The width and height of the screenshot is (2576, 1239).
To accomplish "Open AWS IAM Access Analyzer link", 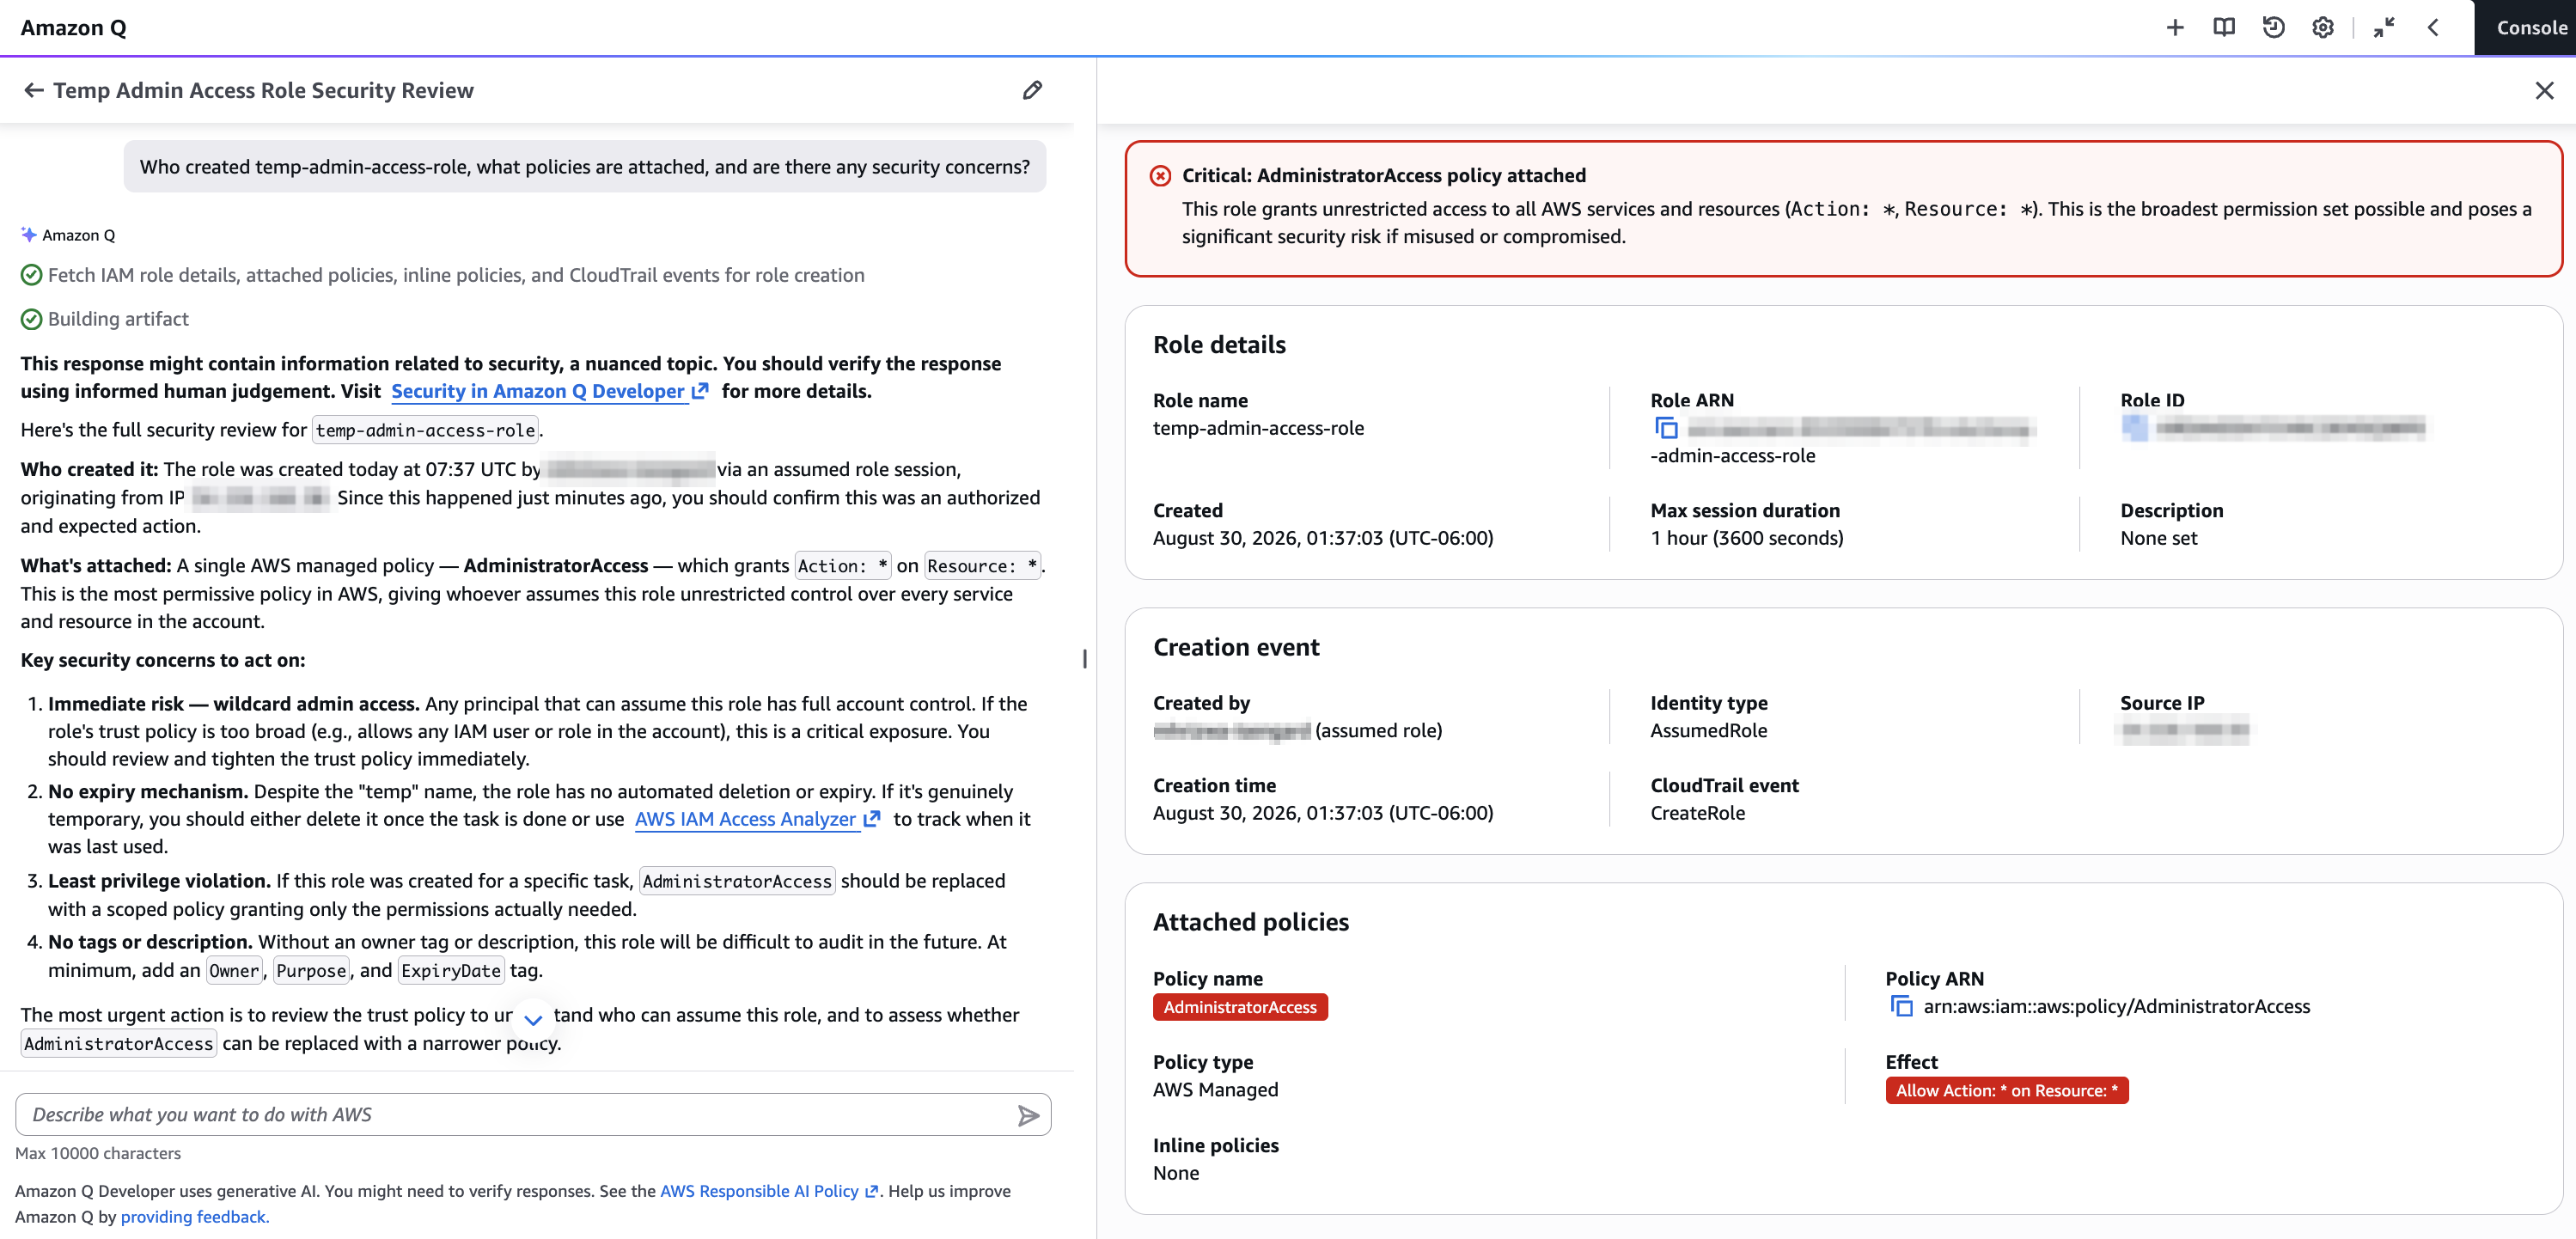I will pos(757,819).
